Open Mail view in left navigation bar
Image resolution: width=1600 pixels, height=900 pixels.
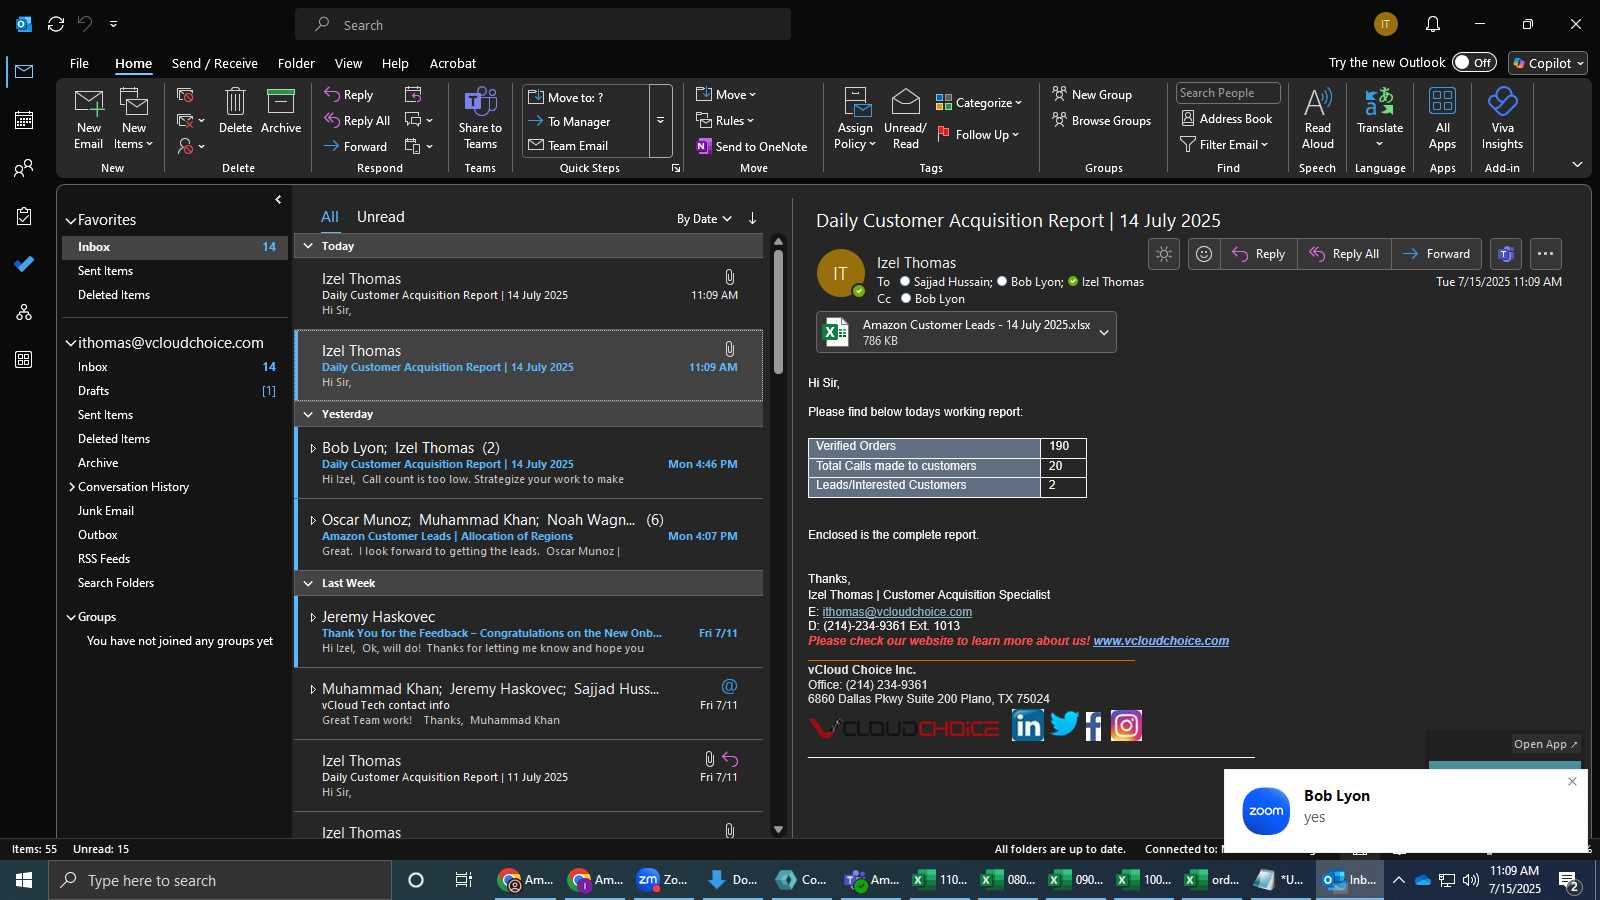tap(24, 72)
